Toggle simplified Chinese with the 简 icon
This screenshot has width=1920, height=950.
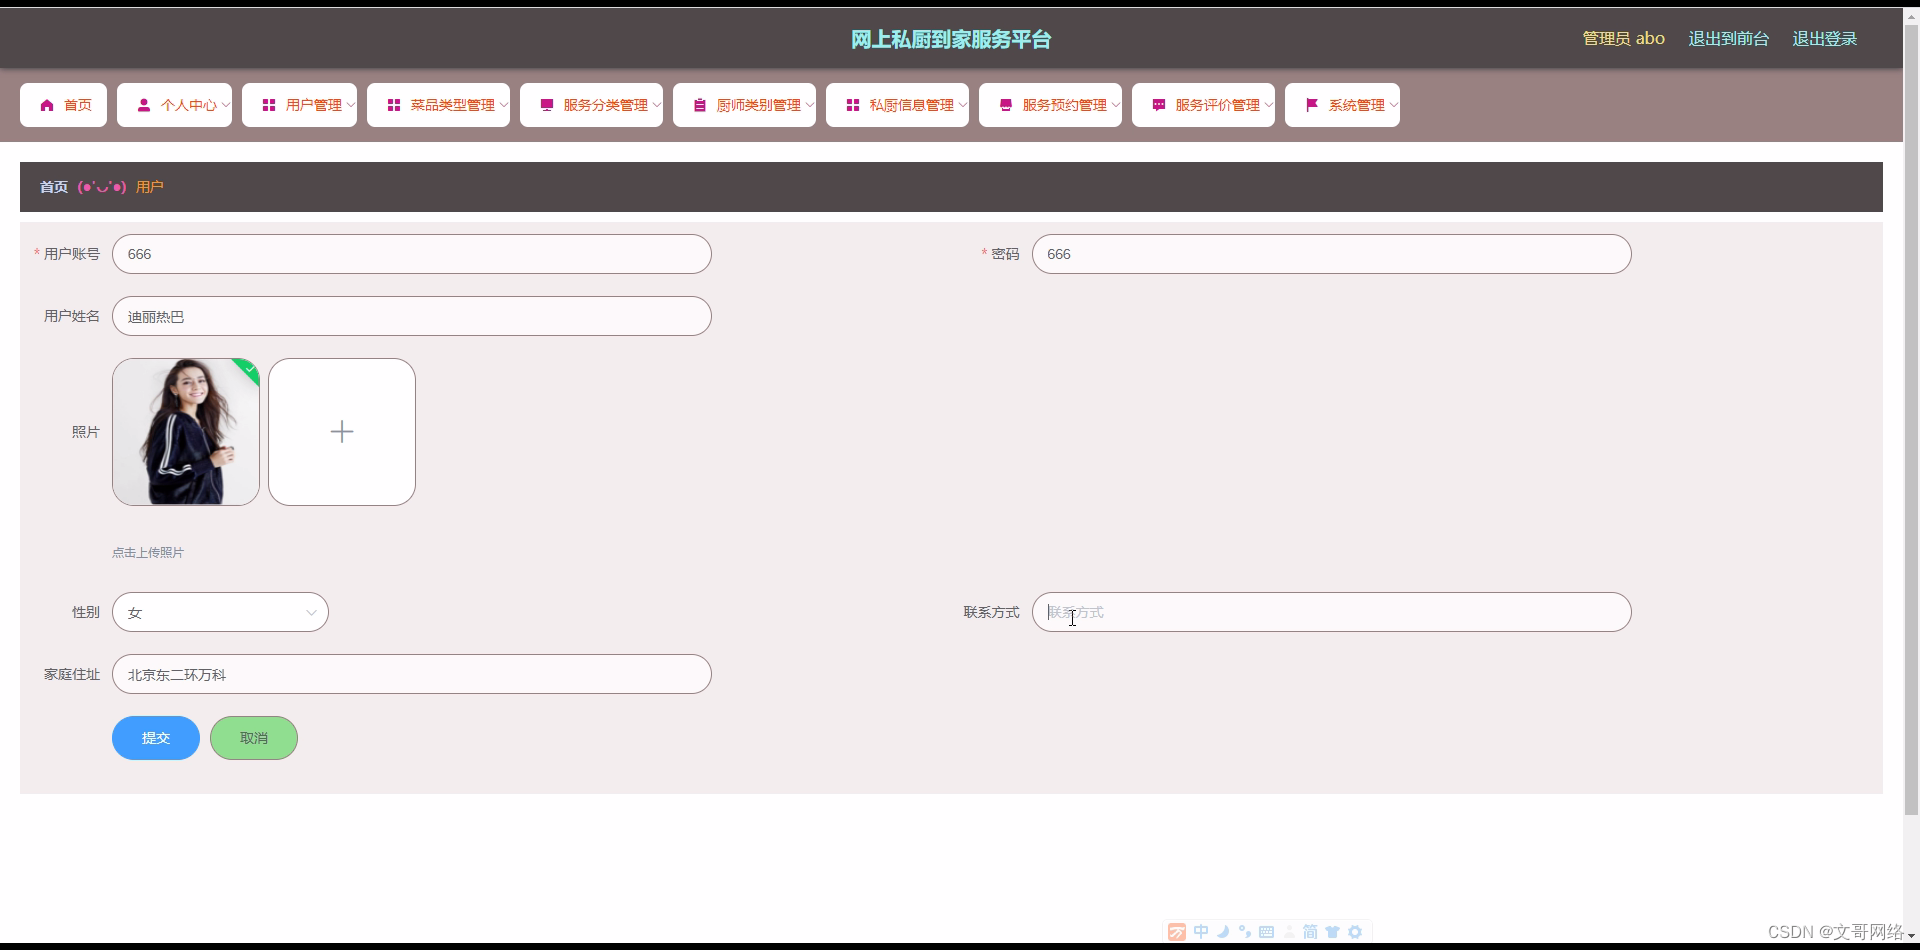tap(1311, 932)
